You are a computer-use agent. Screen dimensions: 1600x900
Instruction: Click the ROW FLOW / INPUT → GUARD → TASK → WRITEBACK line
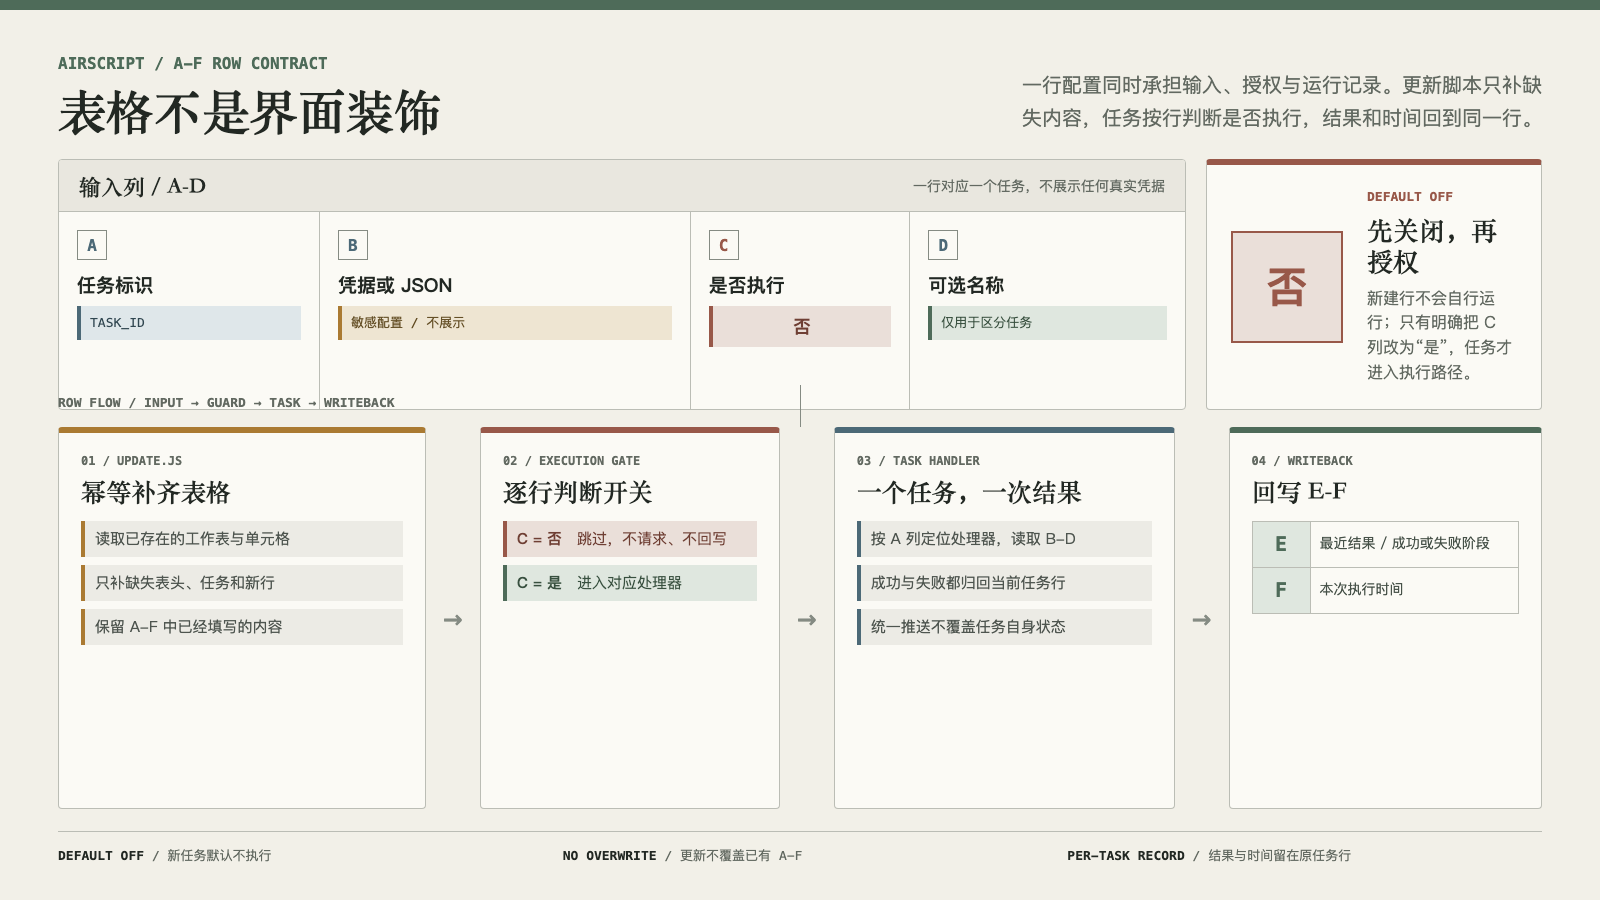(226, 403)
